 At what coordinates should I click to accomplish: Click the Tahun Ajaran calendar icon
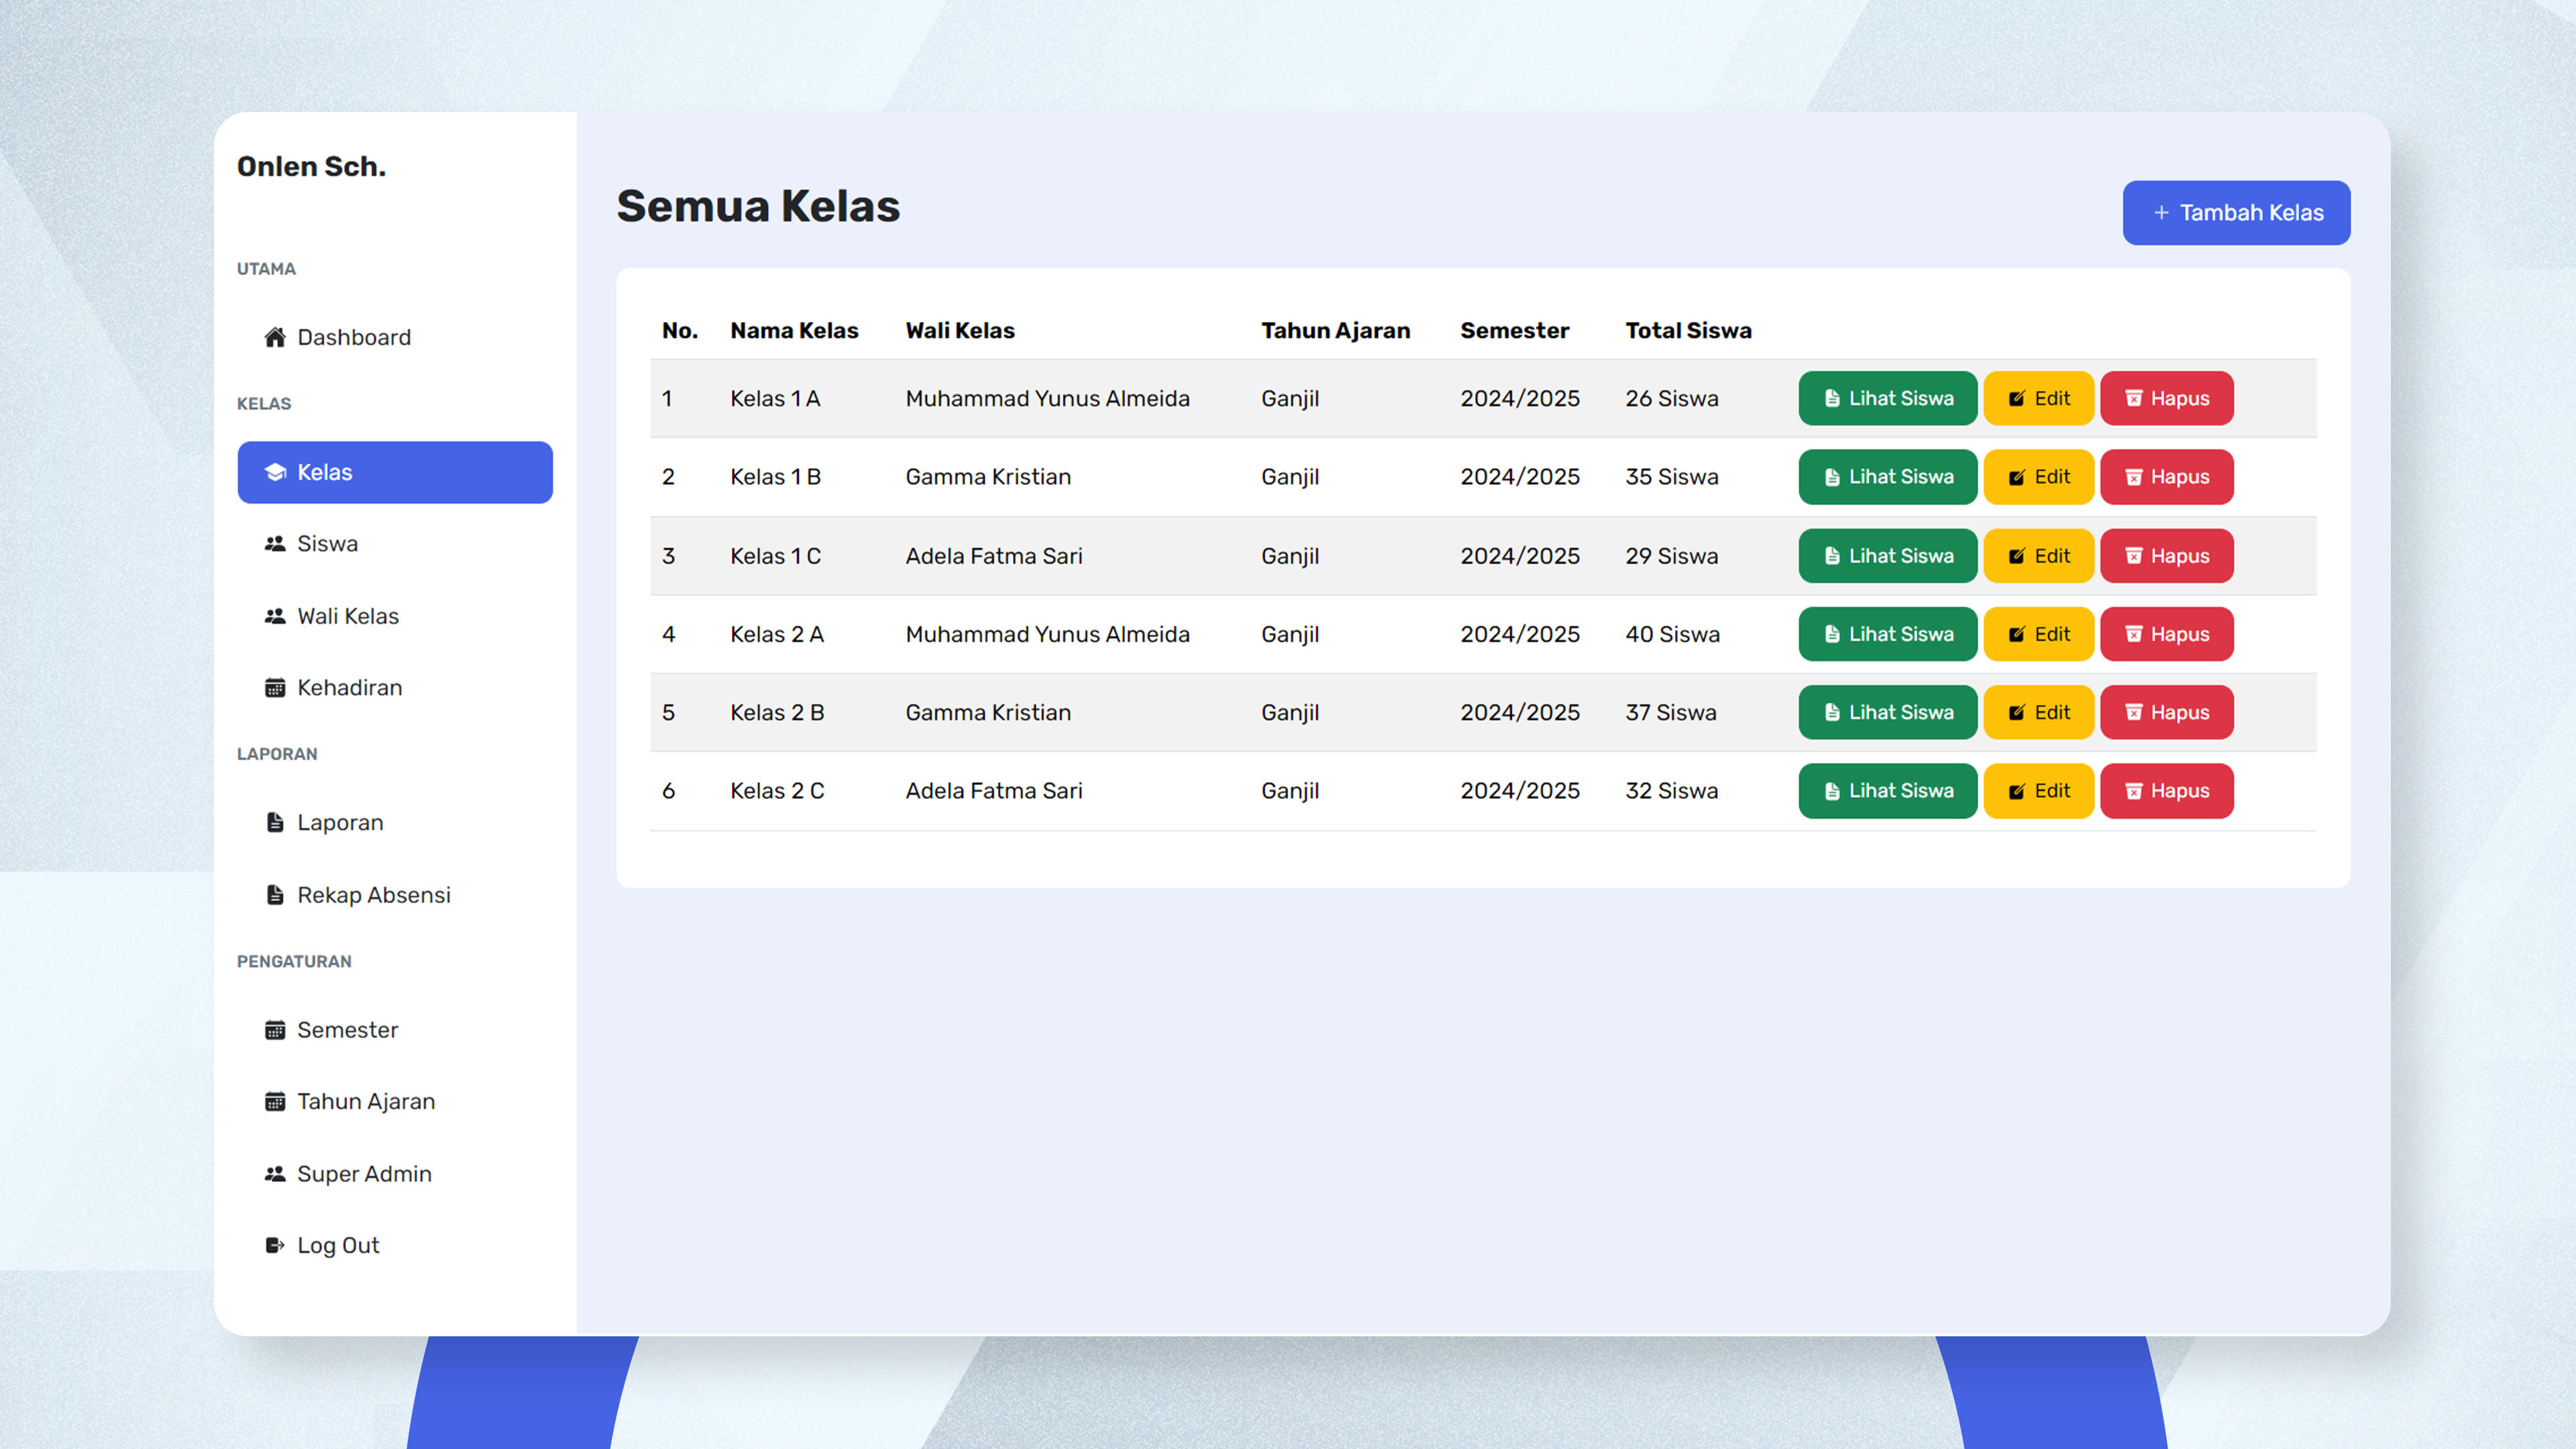pyautogui.click(x=275, y=1101)
